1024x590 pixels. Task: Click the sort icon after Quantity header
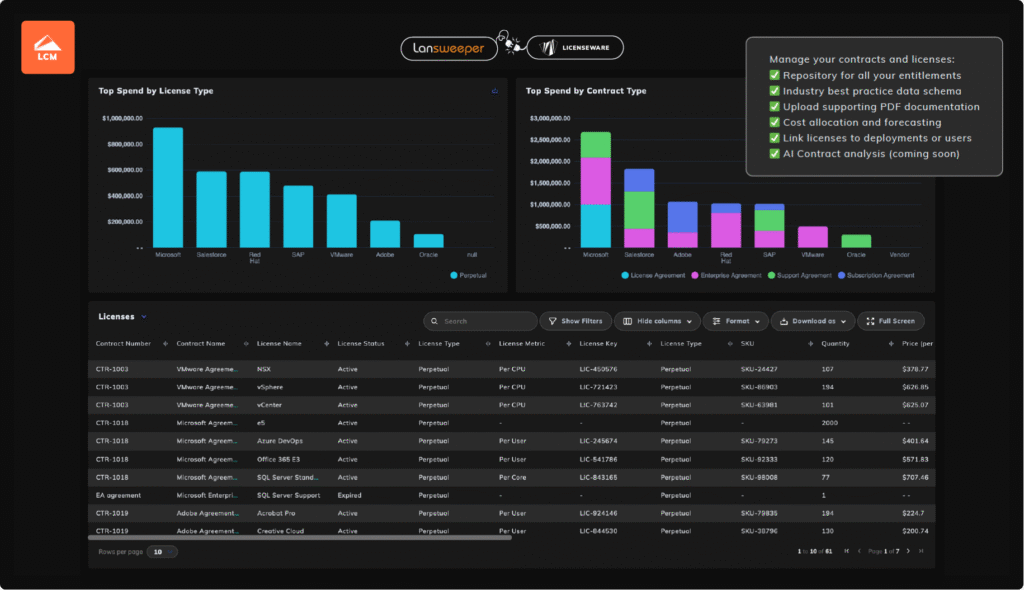click(891, 344)
